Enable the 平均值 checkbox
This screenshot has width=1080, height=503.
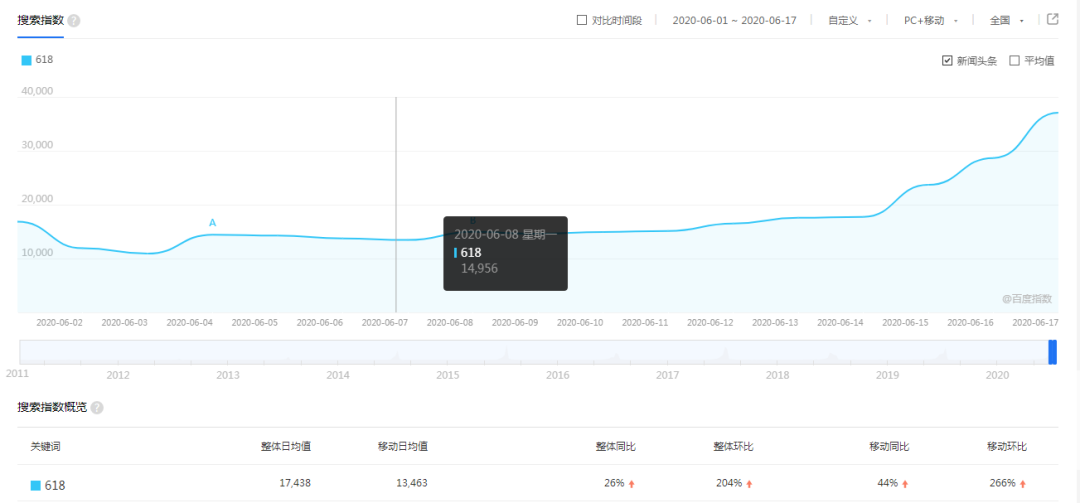coord(1014,61)
